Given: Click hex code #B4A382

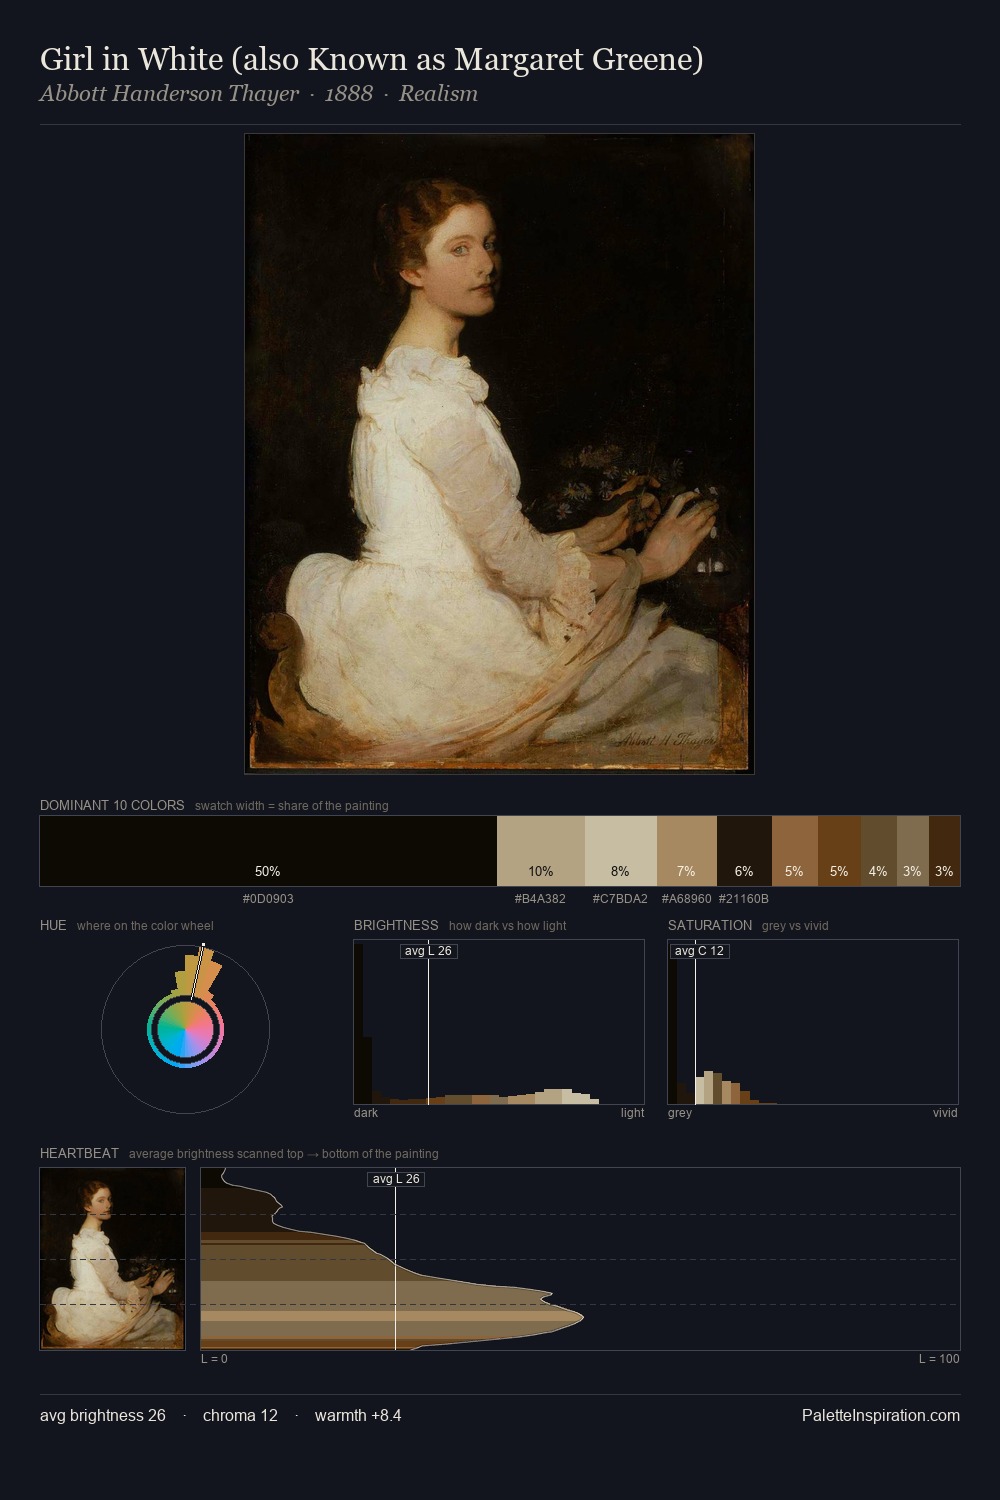Looking at the screenshot, I should [540, 899].
